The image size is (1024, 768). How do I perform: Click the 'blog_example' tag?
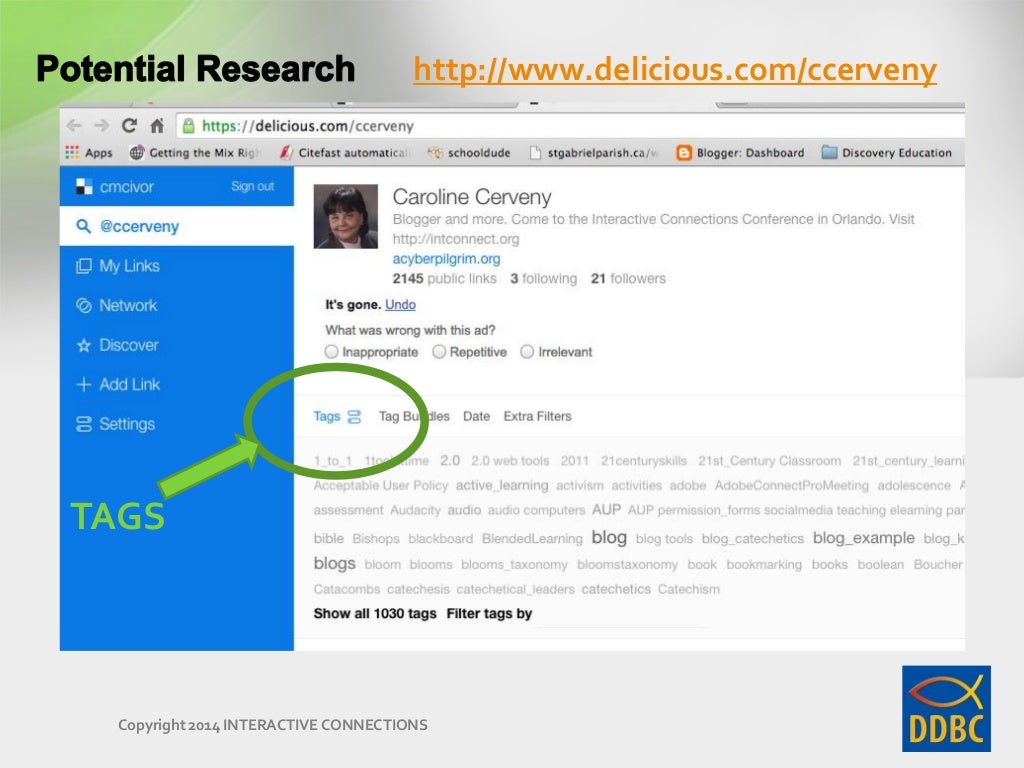[x=864, y=538]
